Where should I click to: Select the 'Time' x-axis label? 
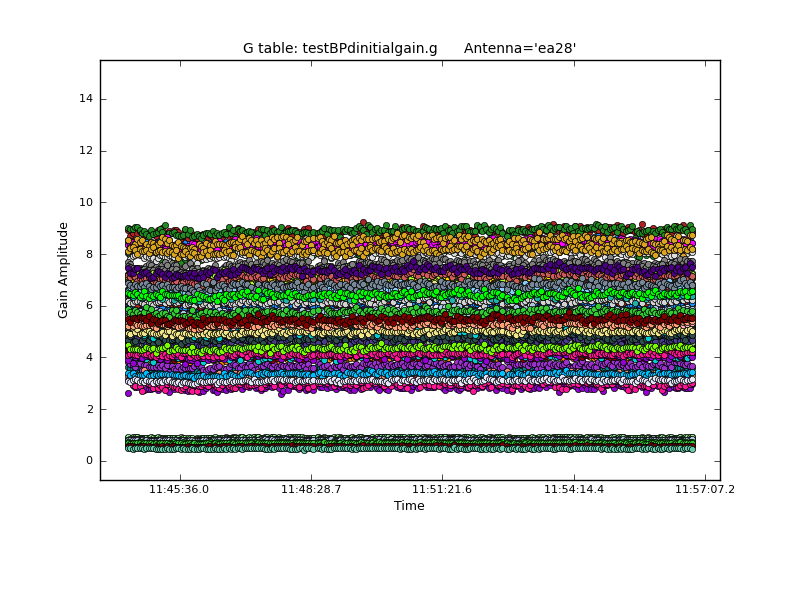pos(409,506)
